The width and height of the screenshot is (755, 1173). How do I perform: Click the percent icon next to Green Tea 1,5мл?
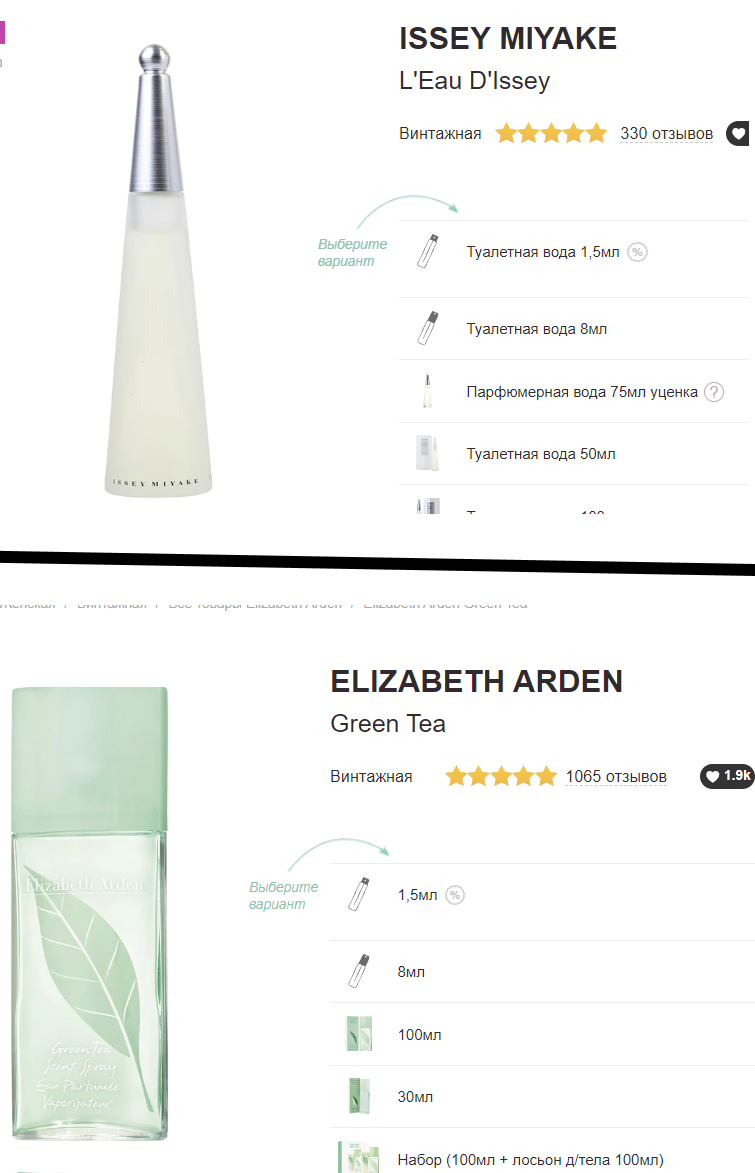[x=455, y=895]
